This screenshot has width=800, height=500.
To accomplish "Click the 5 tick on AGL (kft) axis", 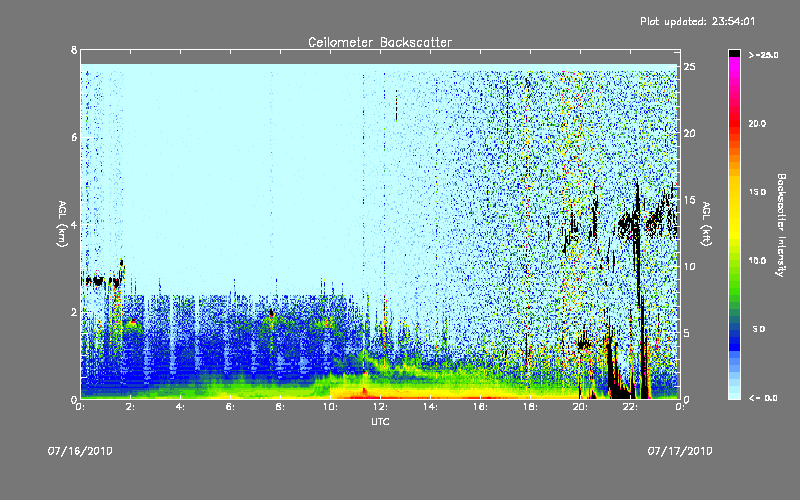I will pos(687,333).
